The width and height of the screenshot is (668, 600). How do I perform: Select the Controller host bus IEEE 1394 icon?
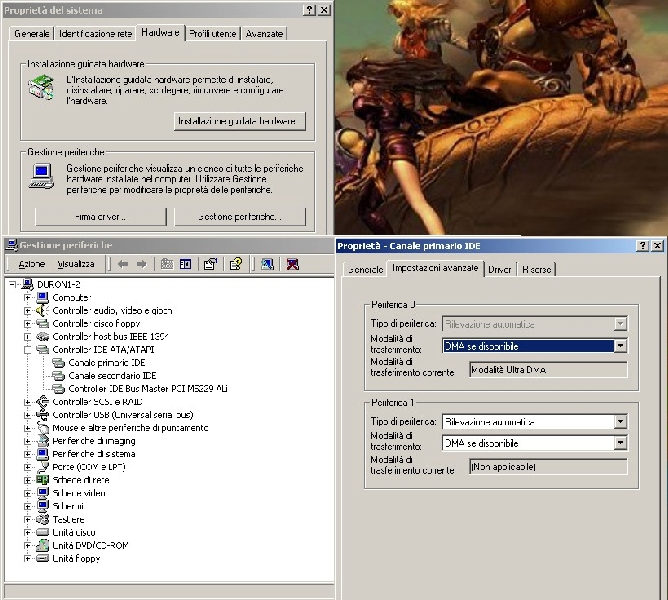43,337
